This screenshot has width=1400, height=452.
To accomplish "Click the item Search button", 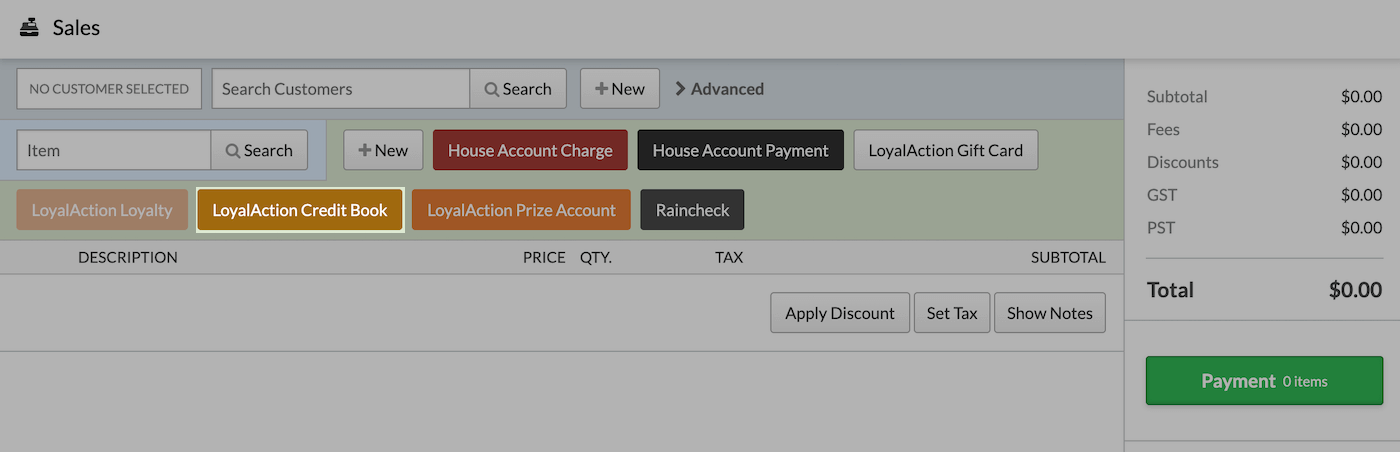I will pyautogui.click(x=259, y=150).
